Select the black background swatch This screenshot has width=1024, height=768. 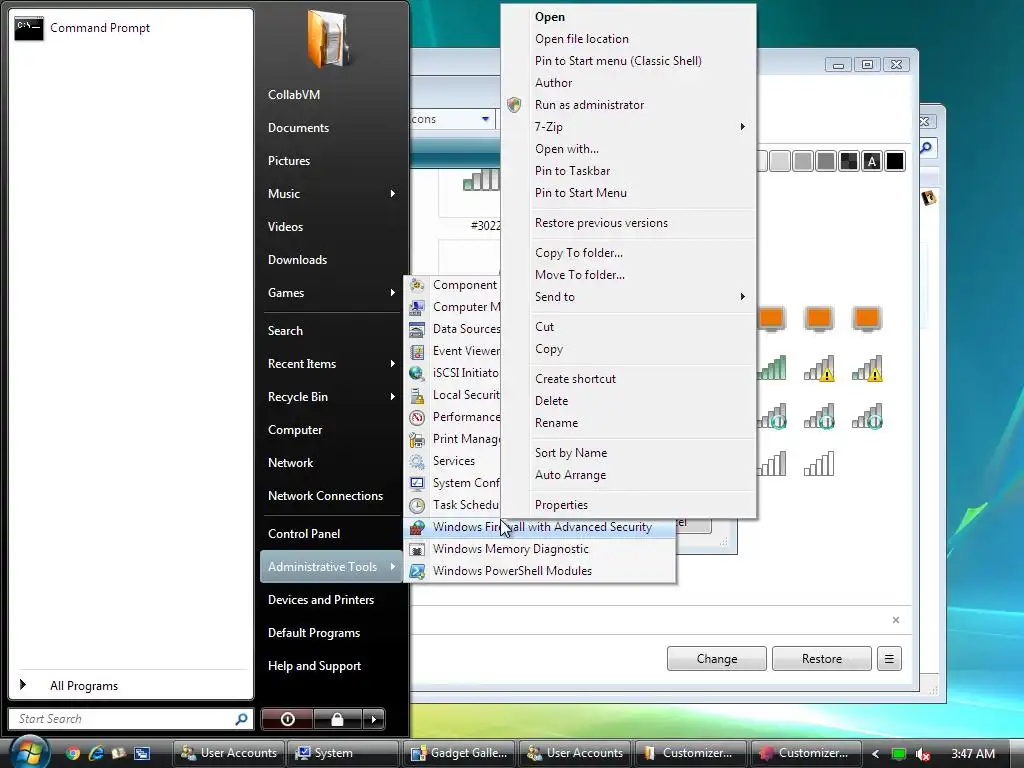pyautogui.click(x=895, y=161)
